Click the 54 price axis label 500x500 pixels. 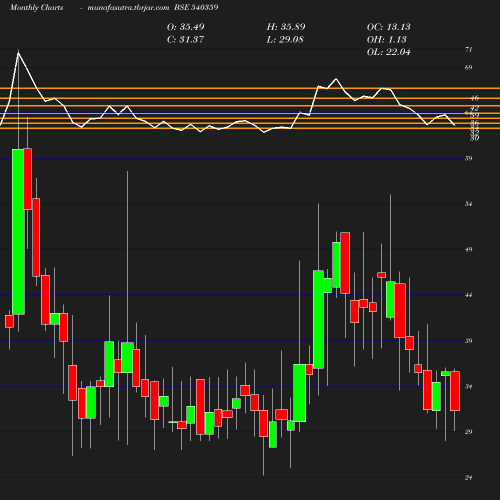468,204
